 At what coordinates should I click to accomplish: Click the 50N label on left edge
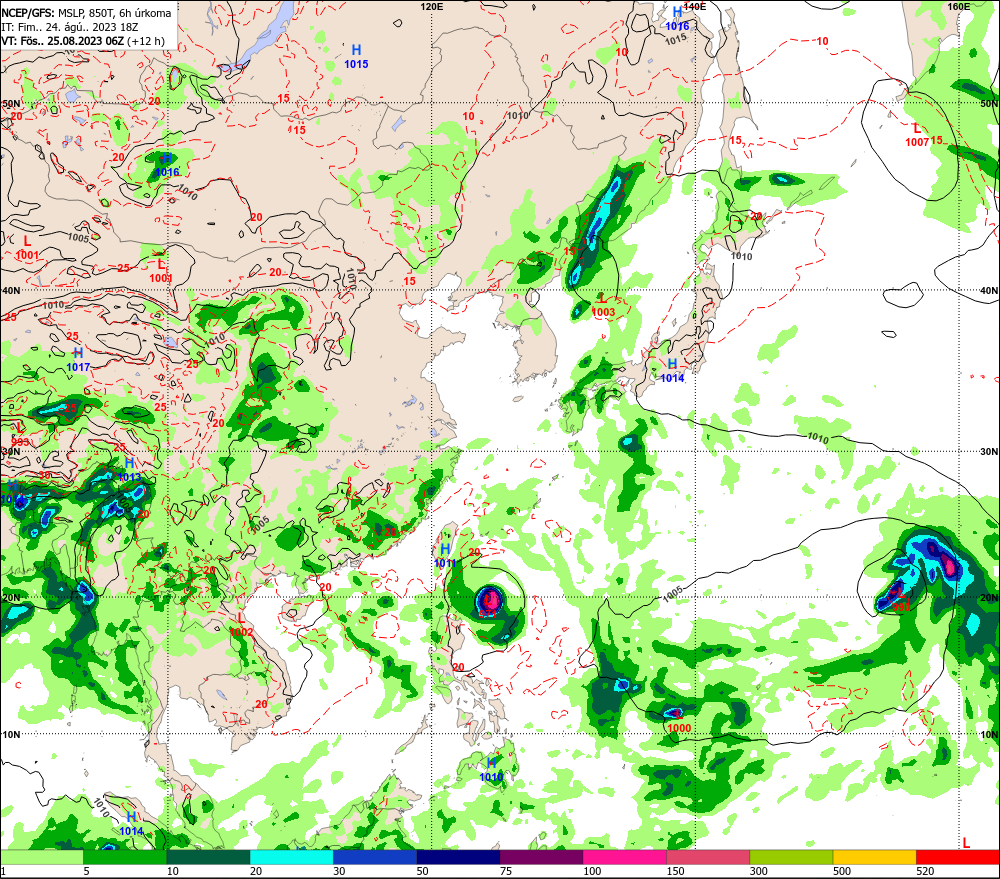point(11,103)
